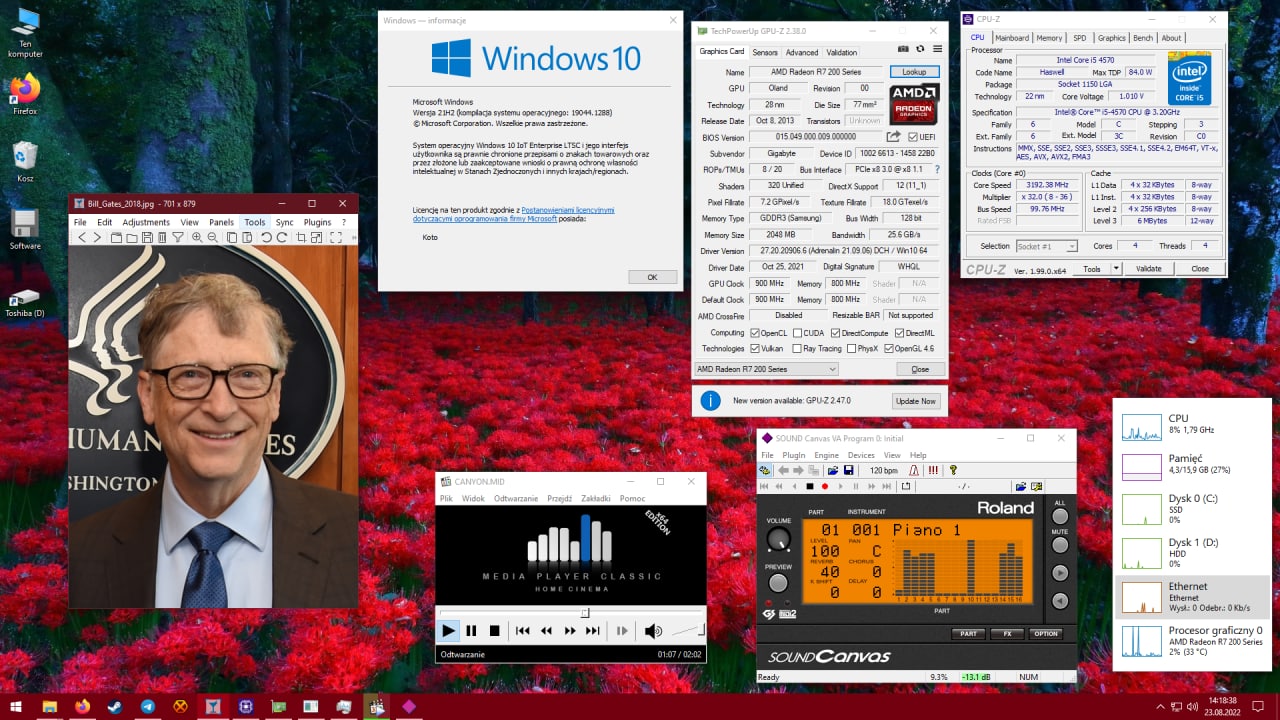
Task: Switch to the Mainboard tab in CPU-Z
Action: (1011, 38)
